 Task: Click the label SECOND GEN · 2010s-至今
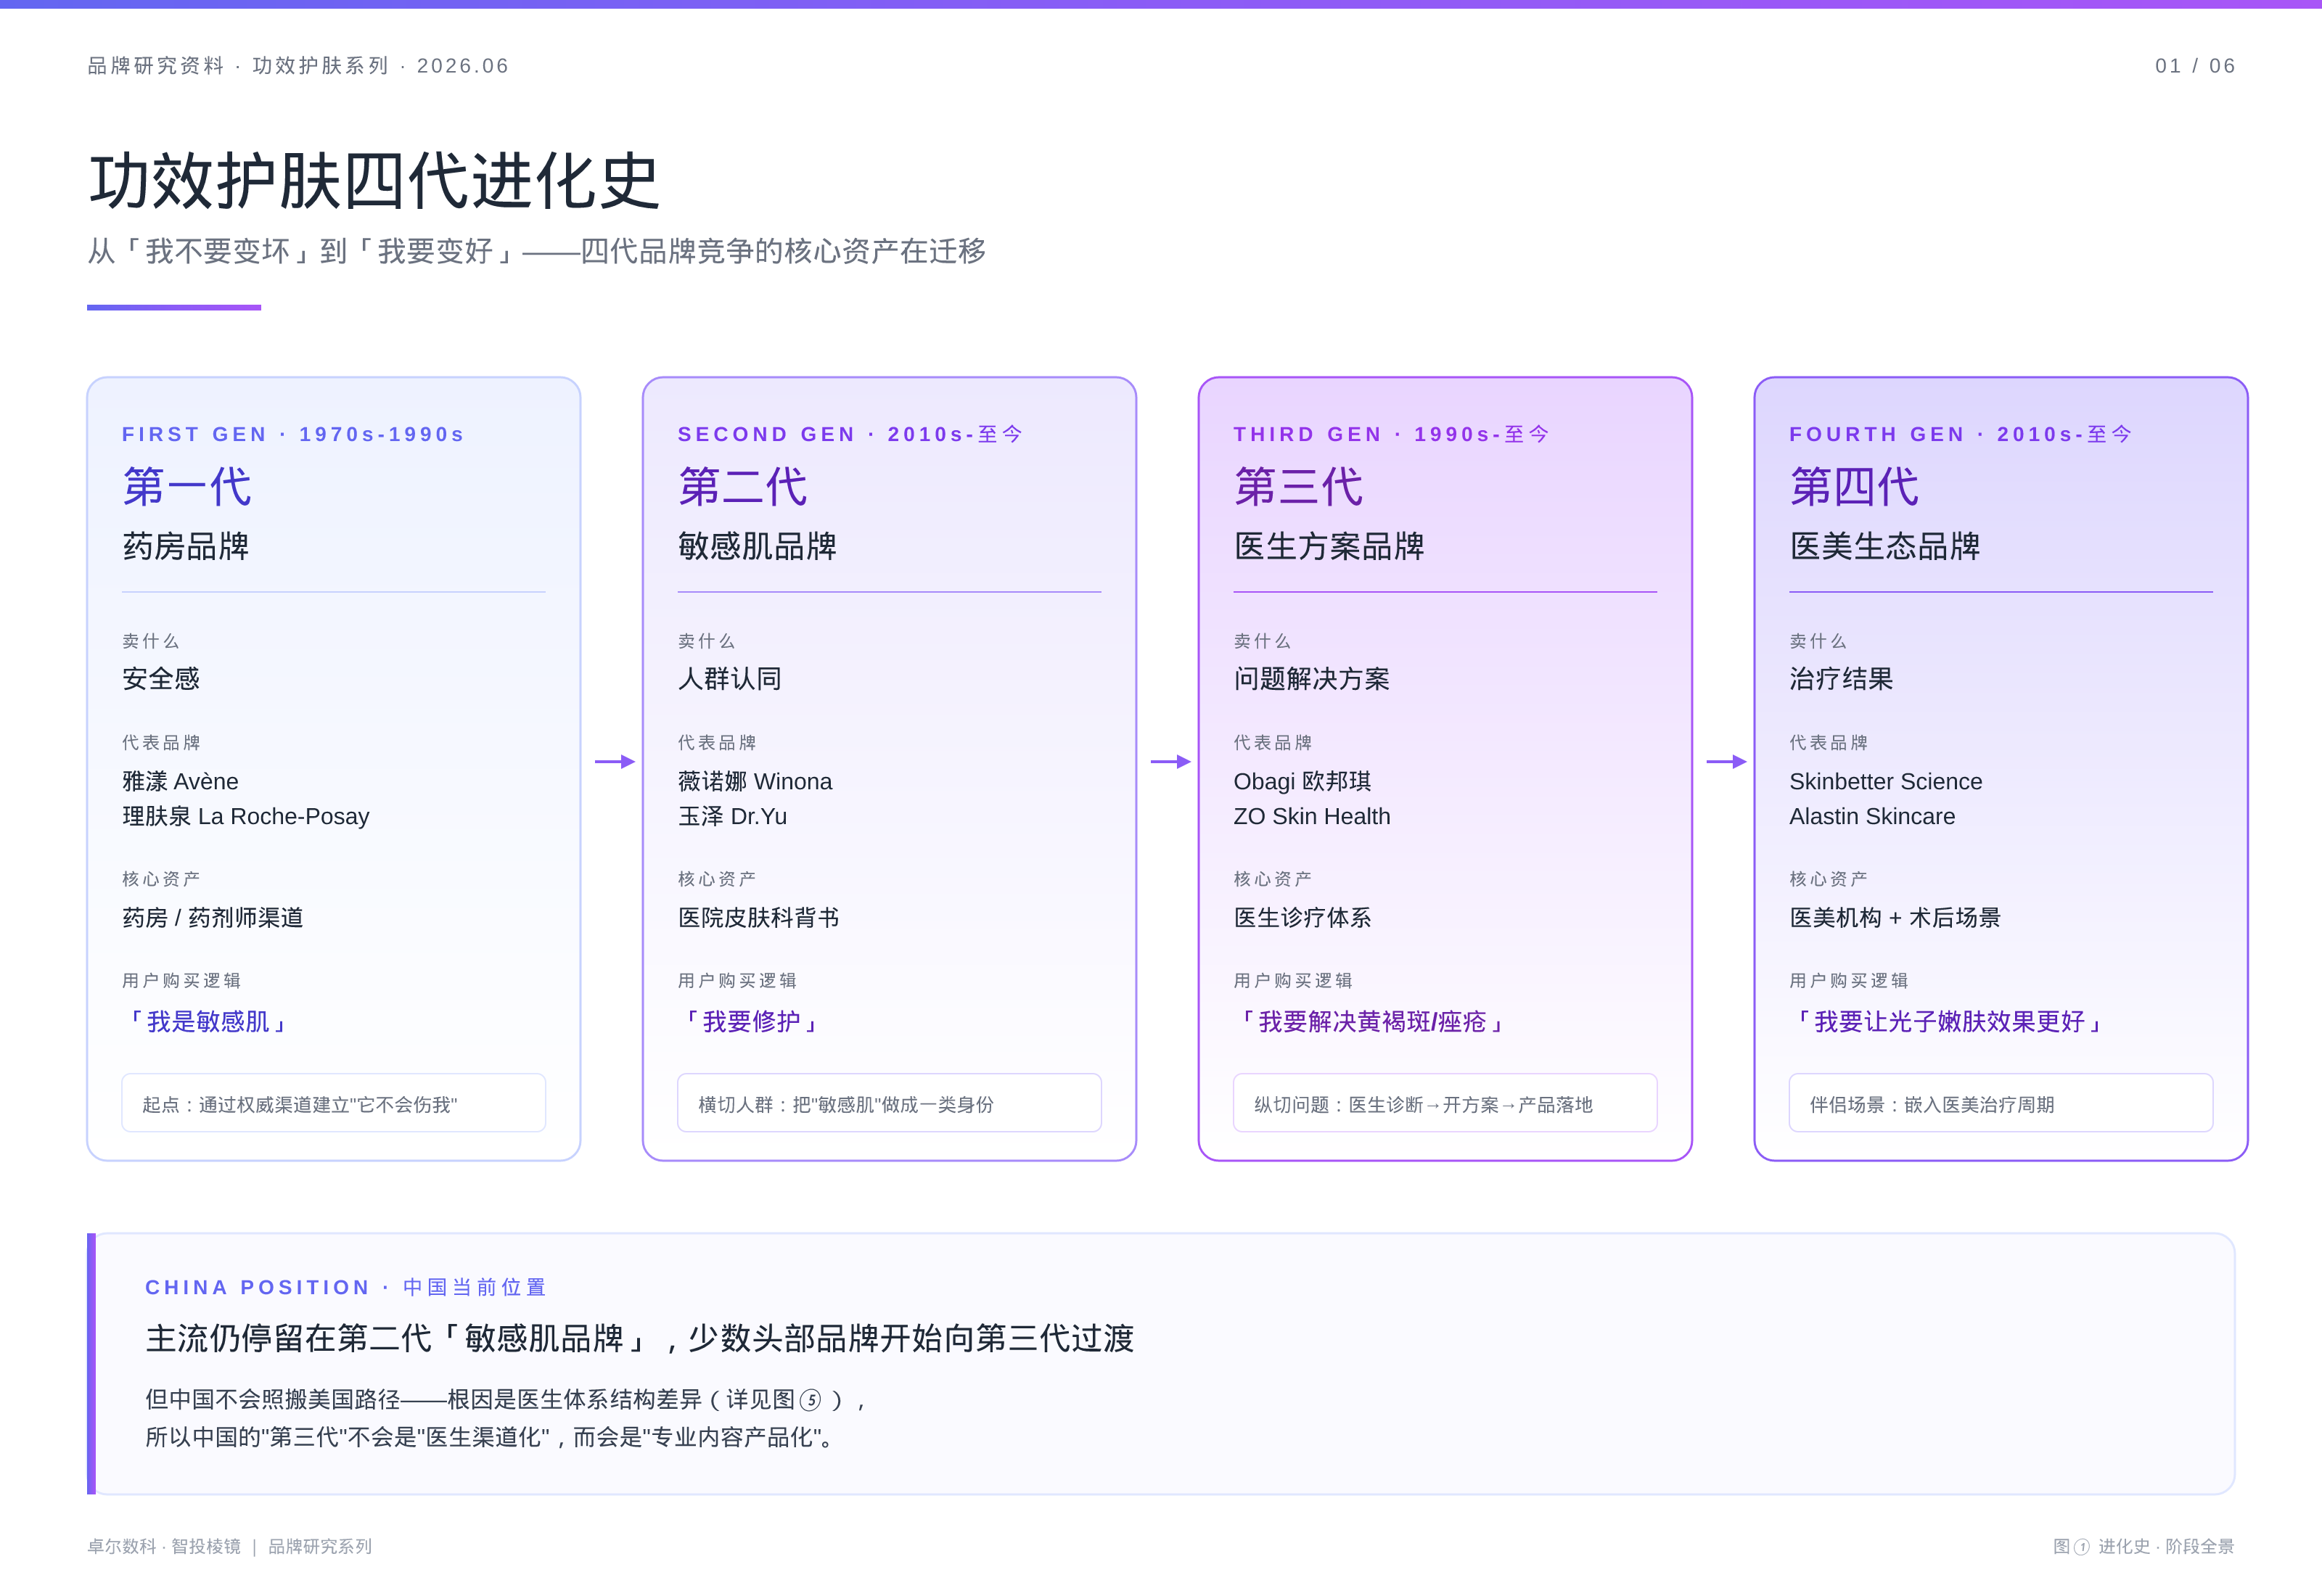click(850, 434)
